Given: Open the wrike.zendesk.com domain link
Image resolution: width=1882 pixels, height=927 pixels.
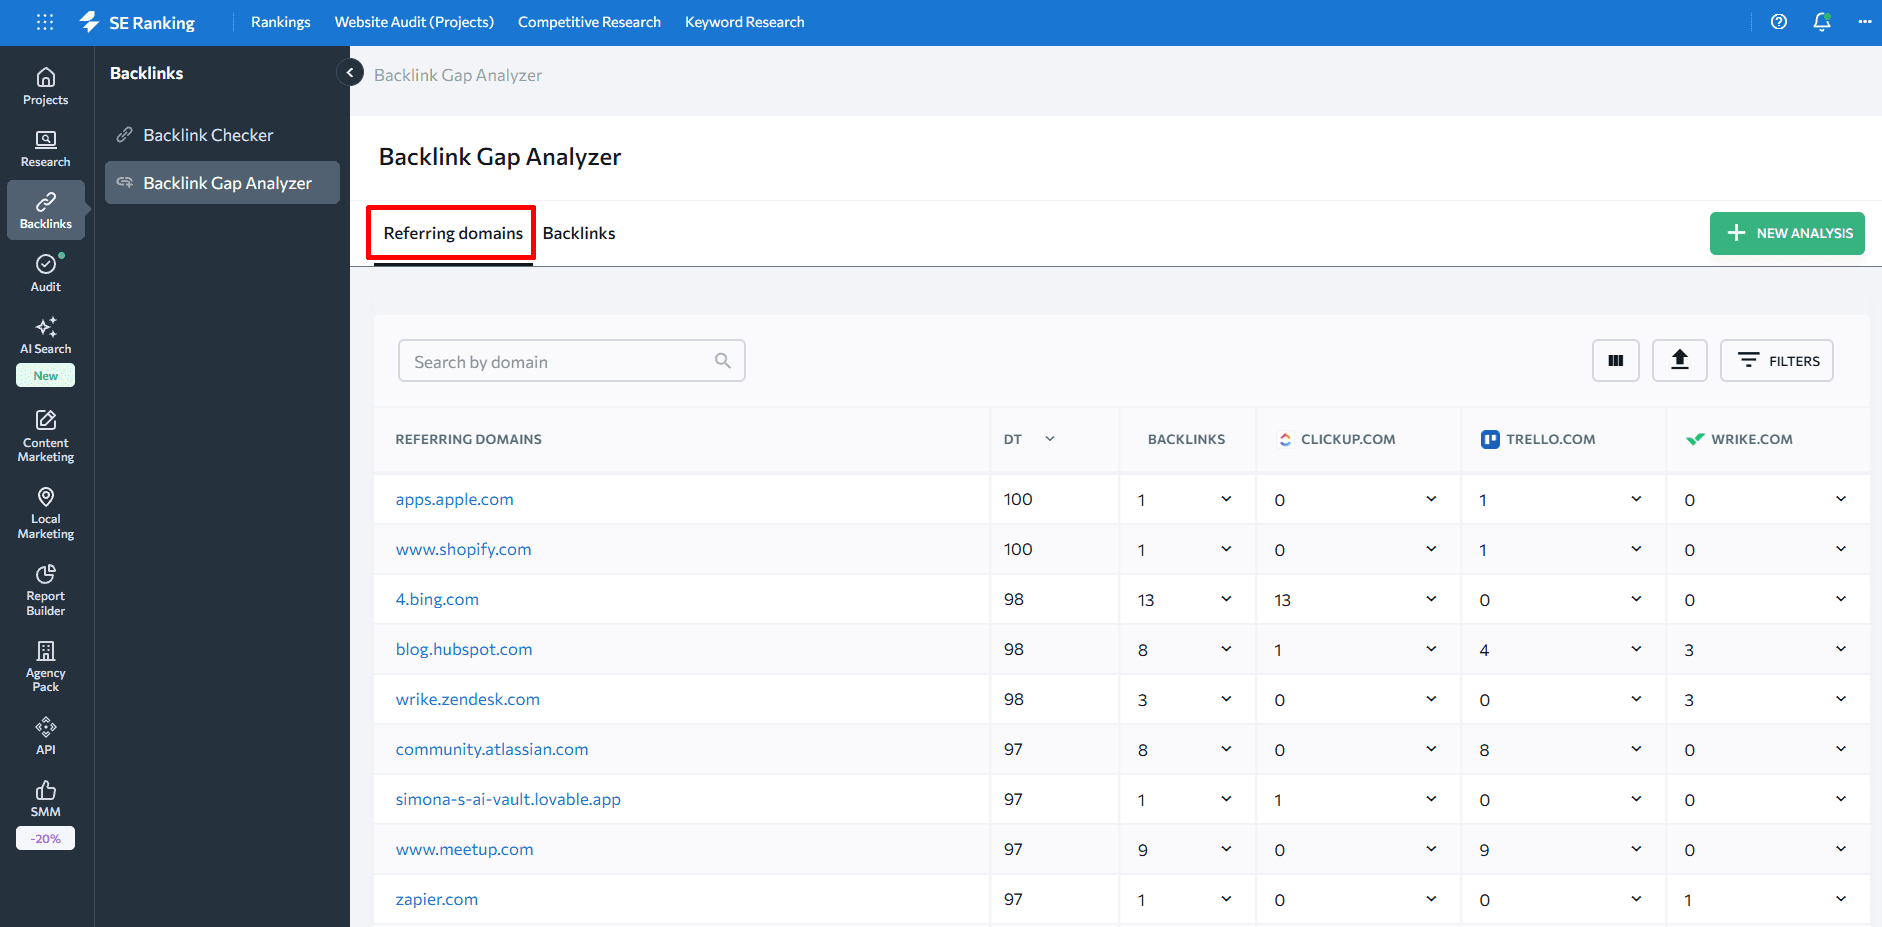Looking at the screenshot, I should coord(467,699).
